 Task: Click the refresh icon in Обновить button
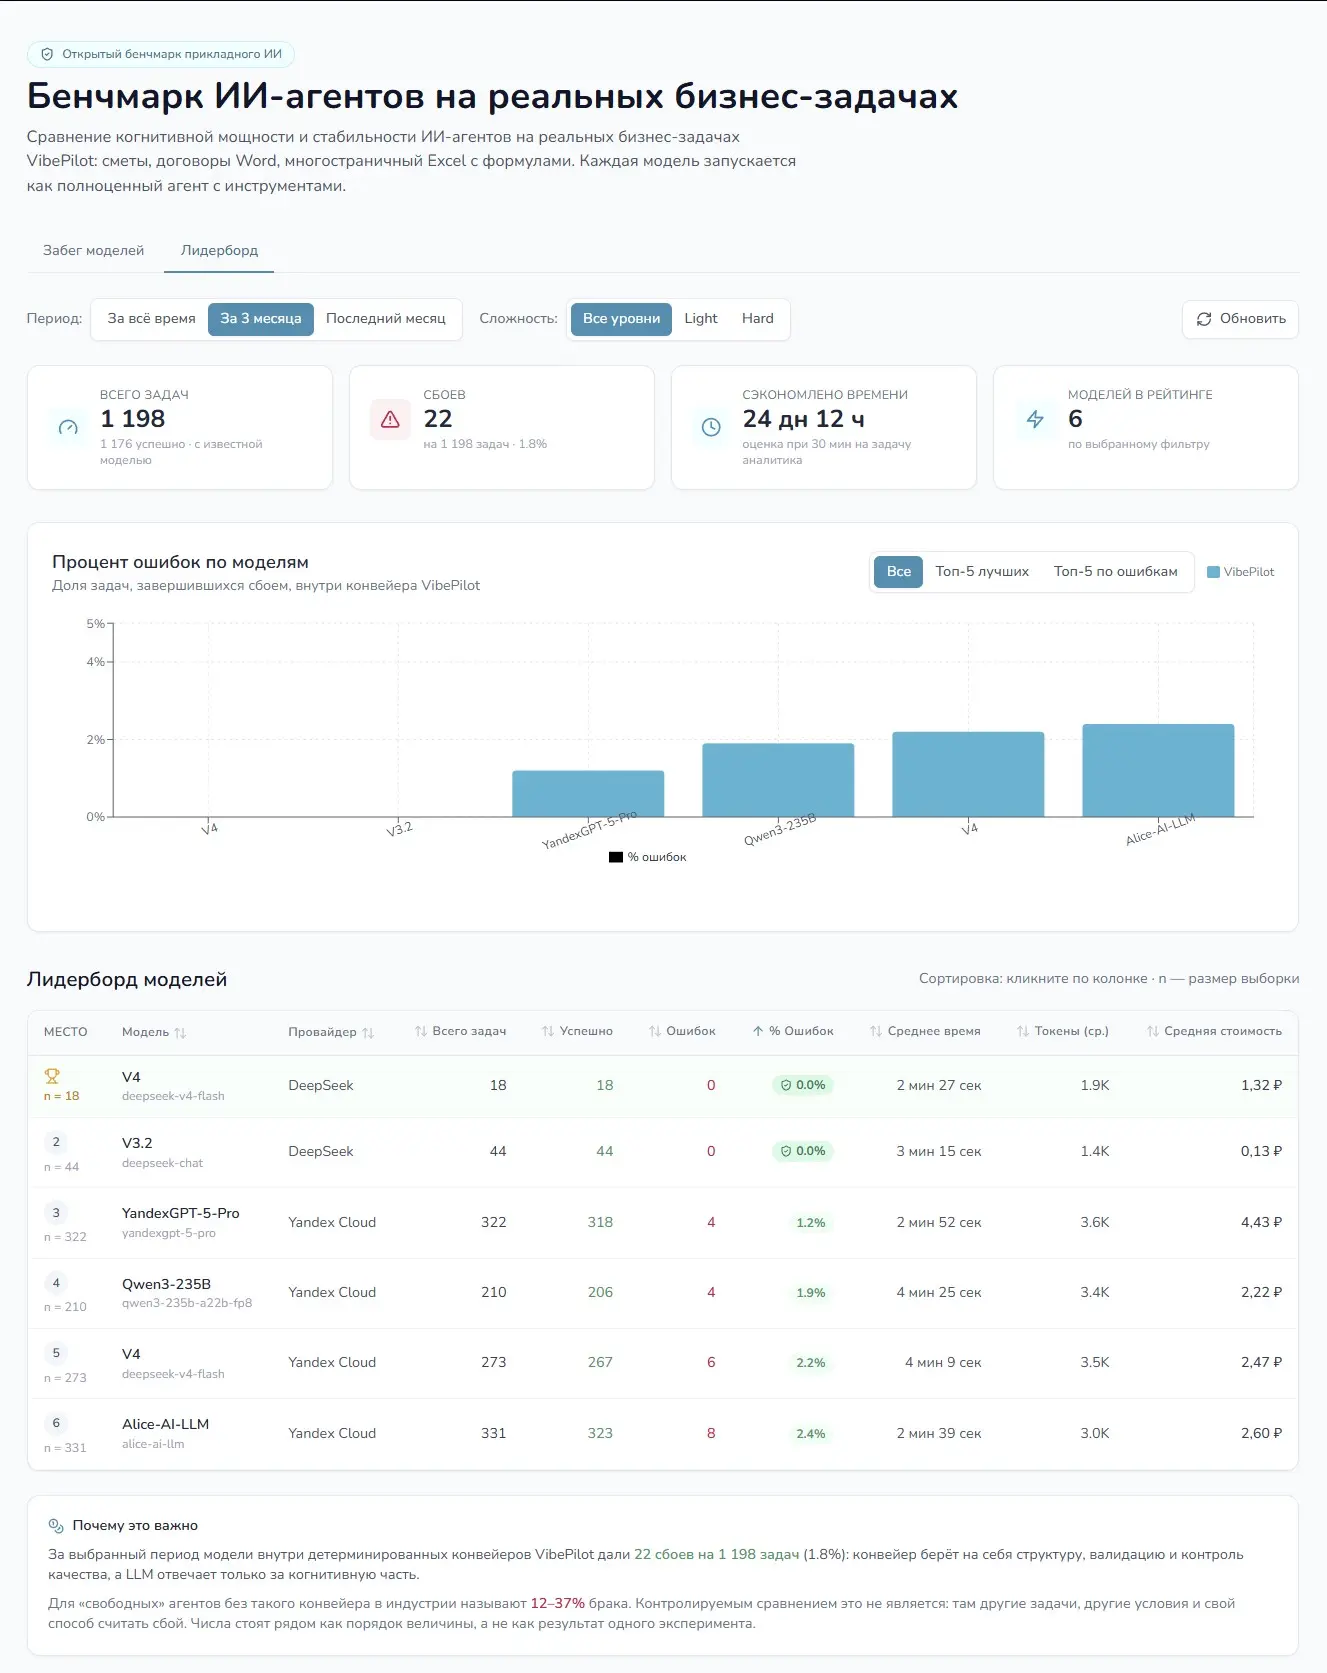click(x=1204, y=319)
